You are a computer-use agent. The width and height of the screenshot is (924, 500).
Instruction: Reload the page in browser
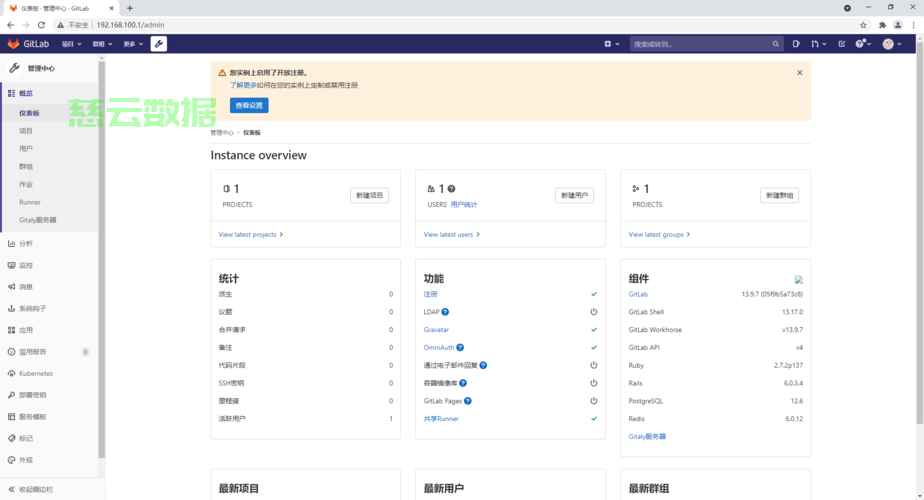tap(41, 25)
